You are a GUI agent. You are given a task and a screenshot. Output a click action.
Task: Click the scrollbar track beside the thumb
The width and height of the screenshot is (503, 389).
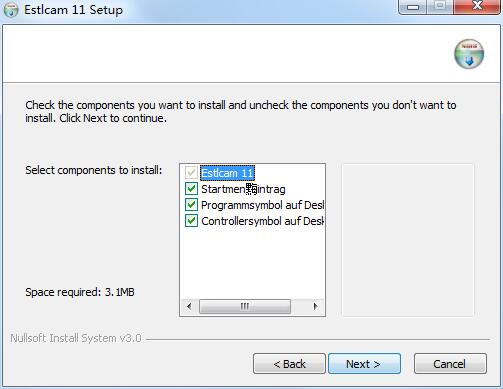click(299, 306)
